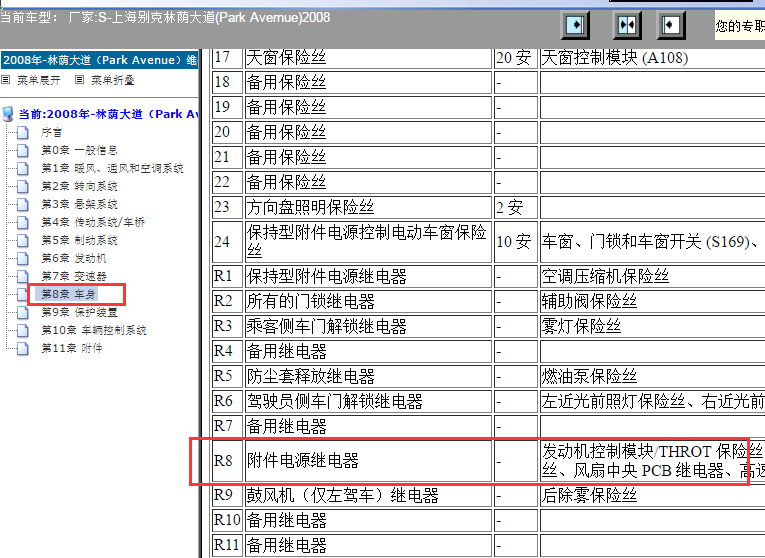
Task: Click cell 雾灯保险丝
Action: [652, 326]
